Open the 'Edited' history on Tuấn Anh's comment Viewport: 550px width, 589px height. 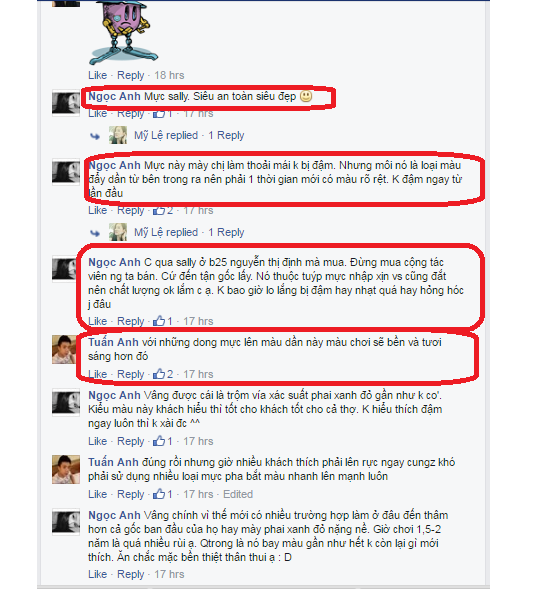pyautogui.click(x=238, y=494)
